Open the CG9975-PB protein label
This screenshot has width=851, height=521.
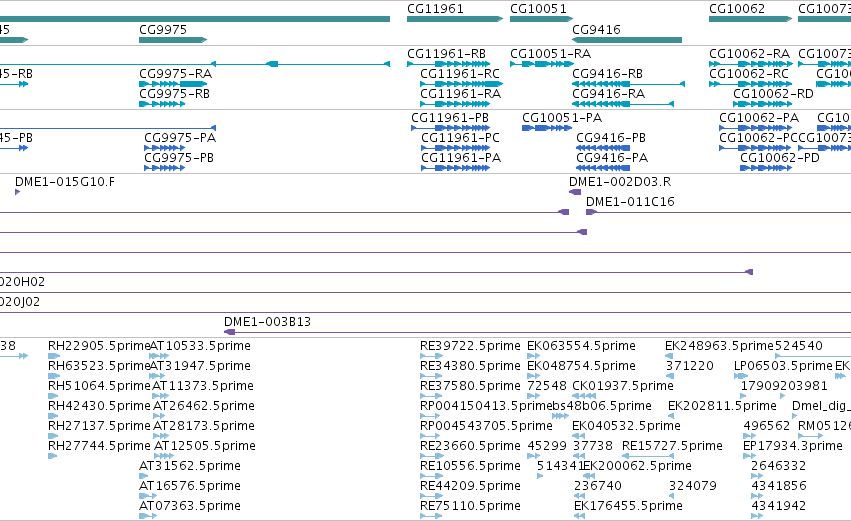pos(179,158)
